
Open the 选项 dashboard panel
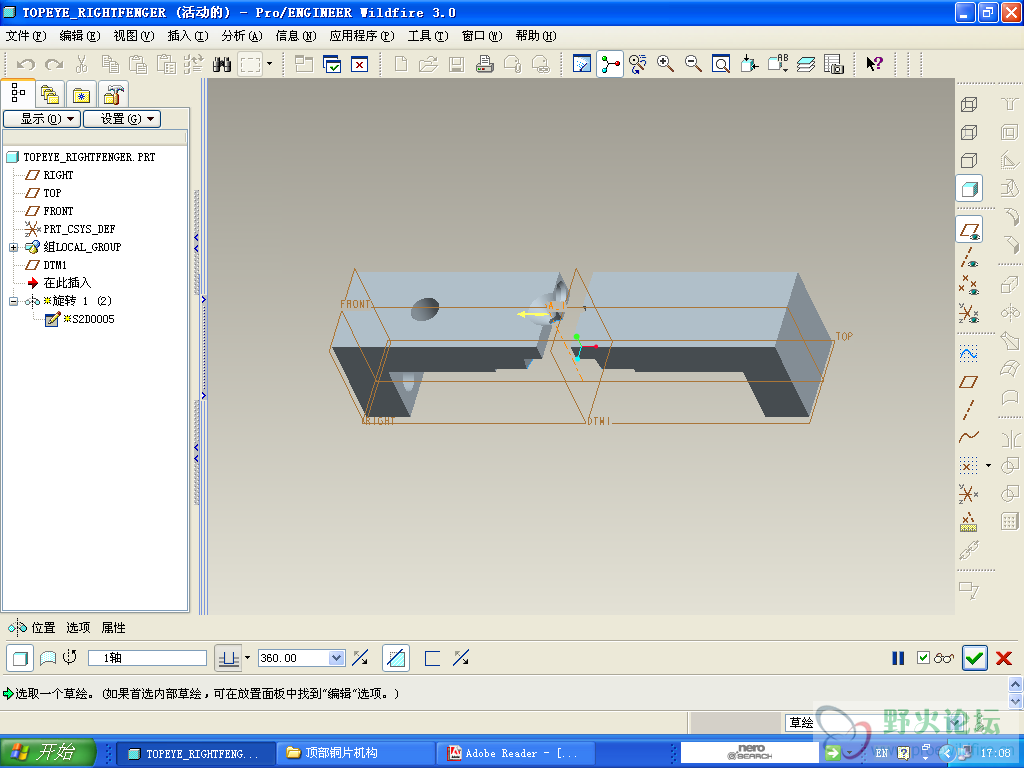coord(78,628)
